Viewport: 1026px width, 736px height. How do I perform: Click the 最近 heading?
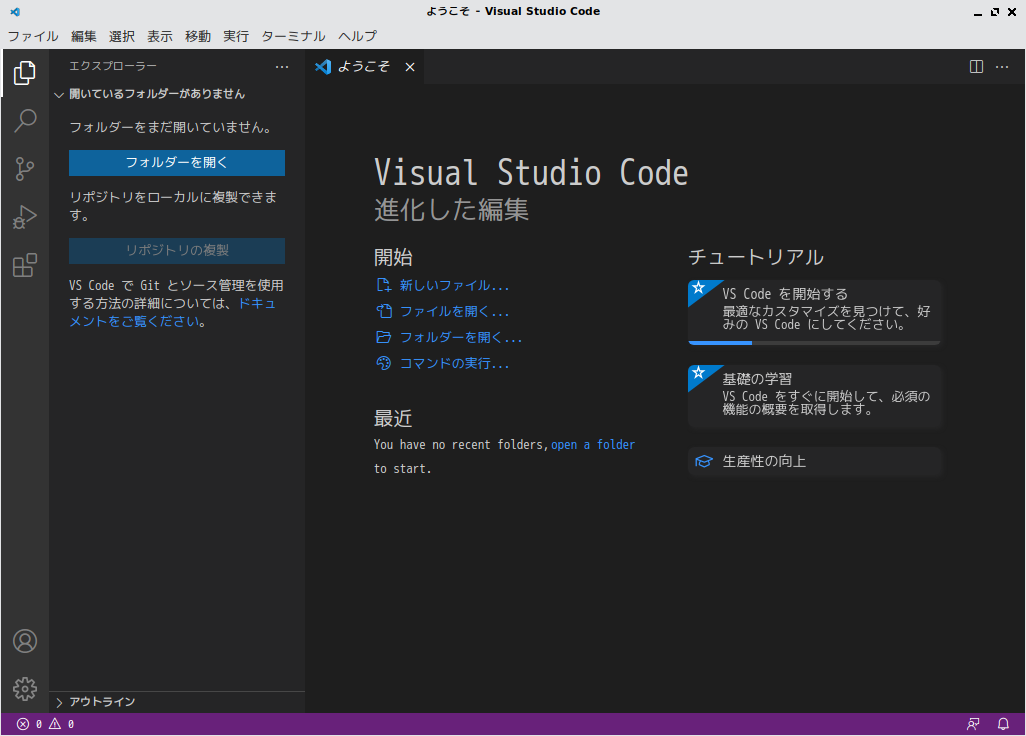coord(393,419)
